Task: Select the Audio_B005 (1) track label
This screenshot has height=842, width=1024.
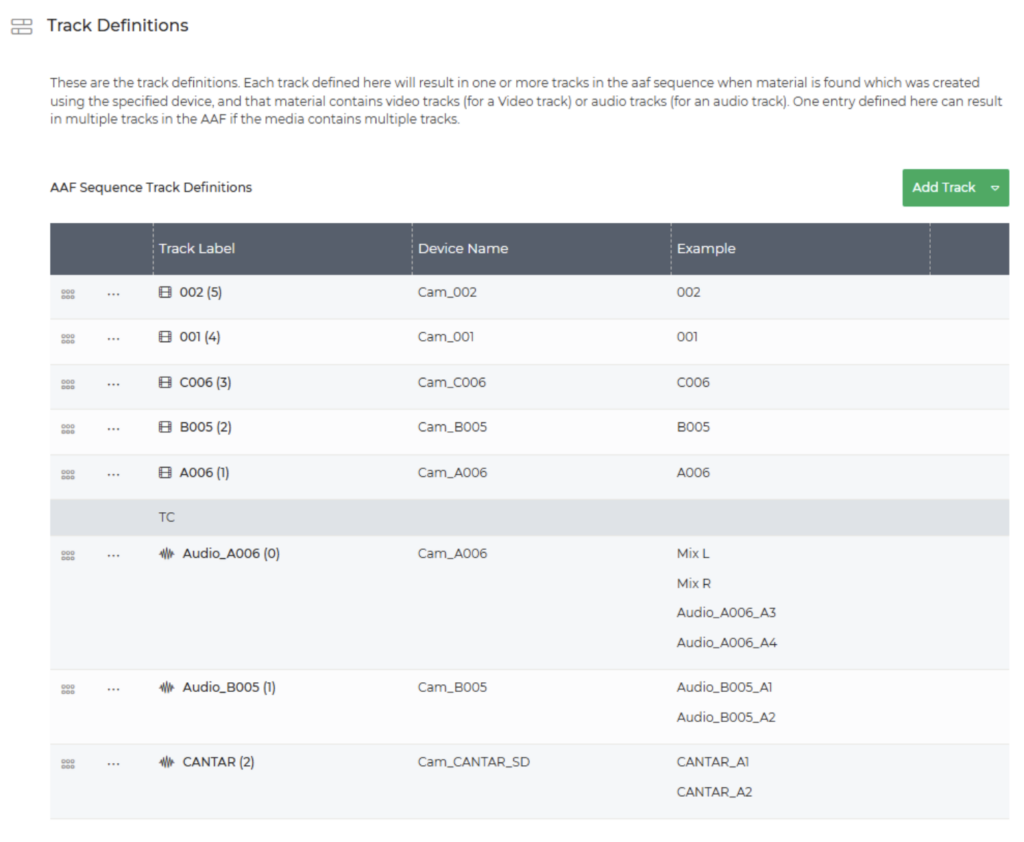Action: (x=229, y=687)
